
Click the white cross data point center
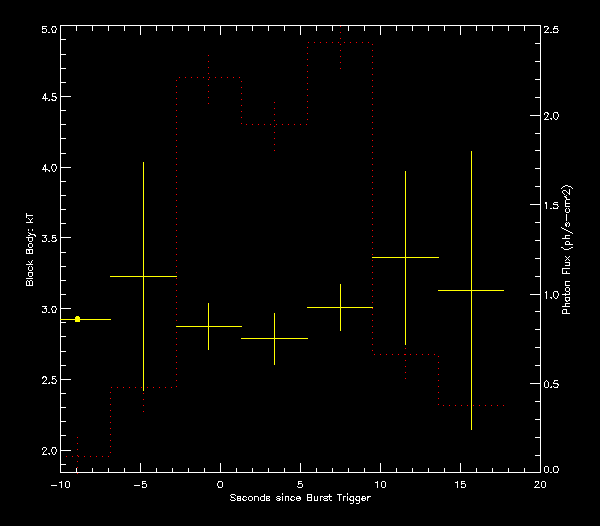click(x=405, y=258)
